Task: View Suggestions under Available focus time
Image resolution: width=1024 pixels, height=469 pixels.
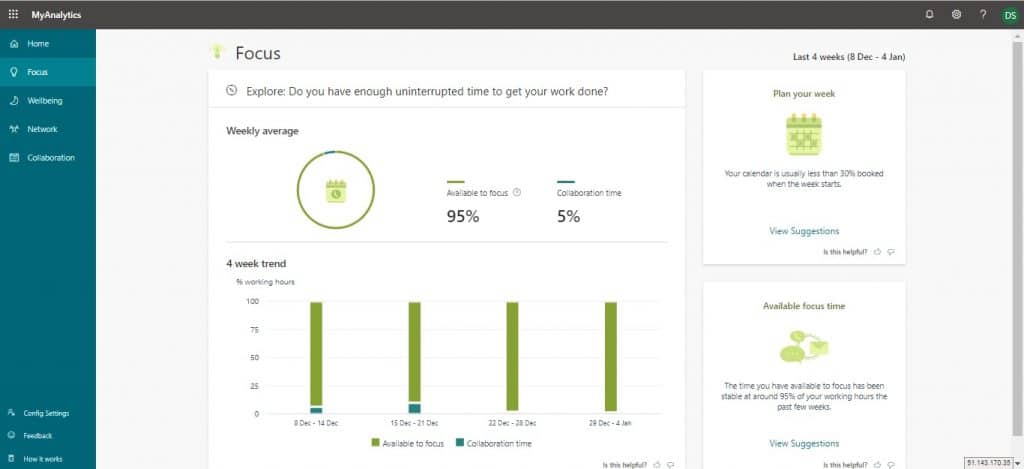Action: click(804, 443)
